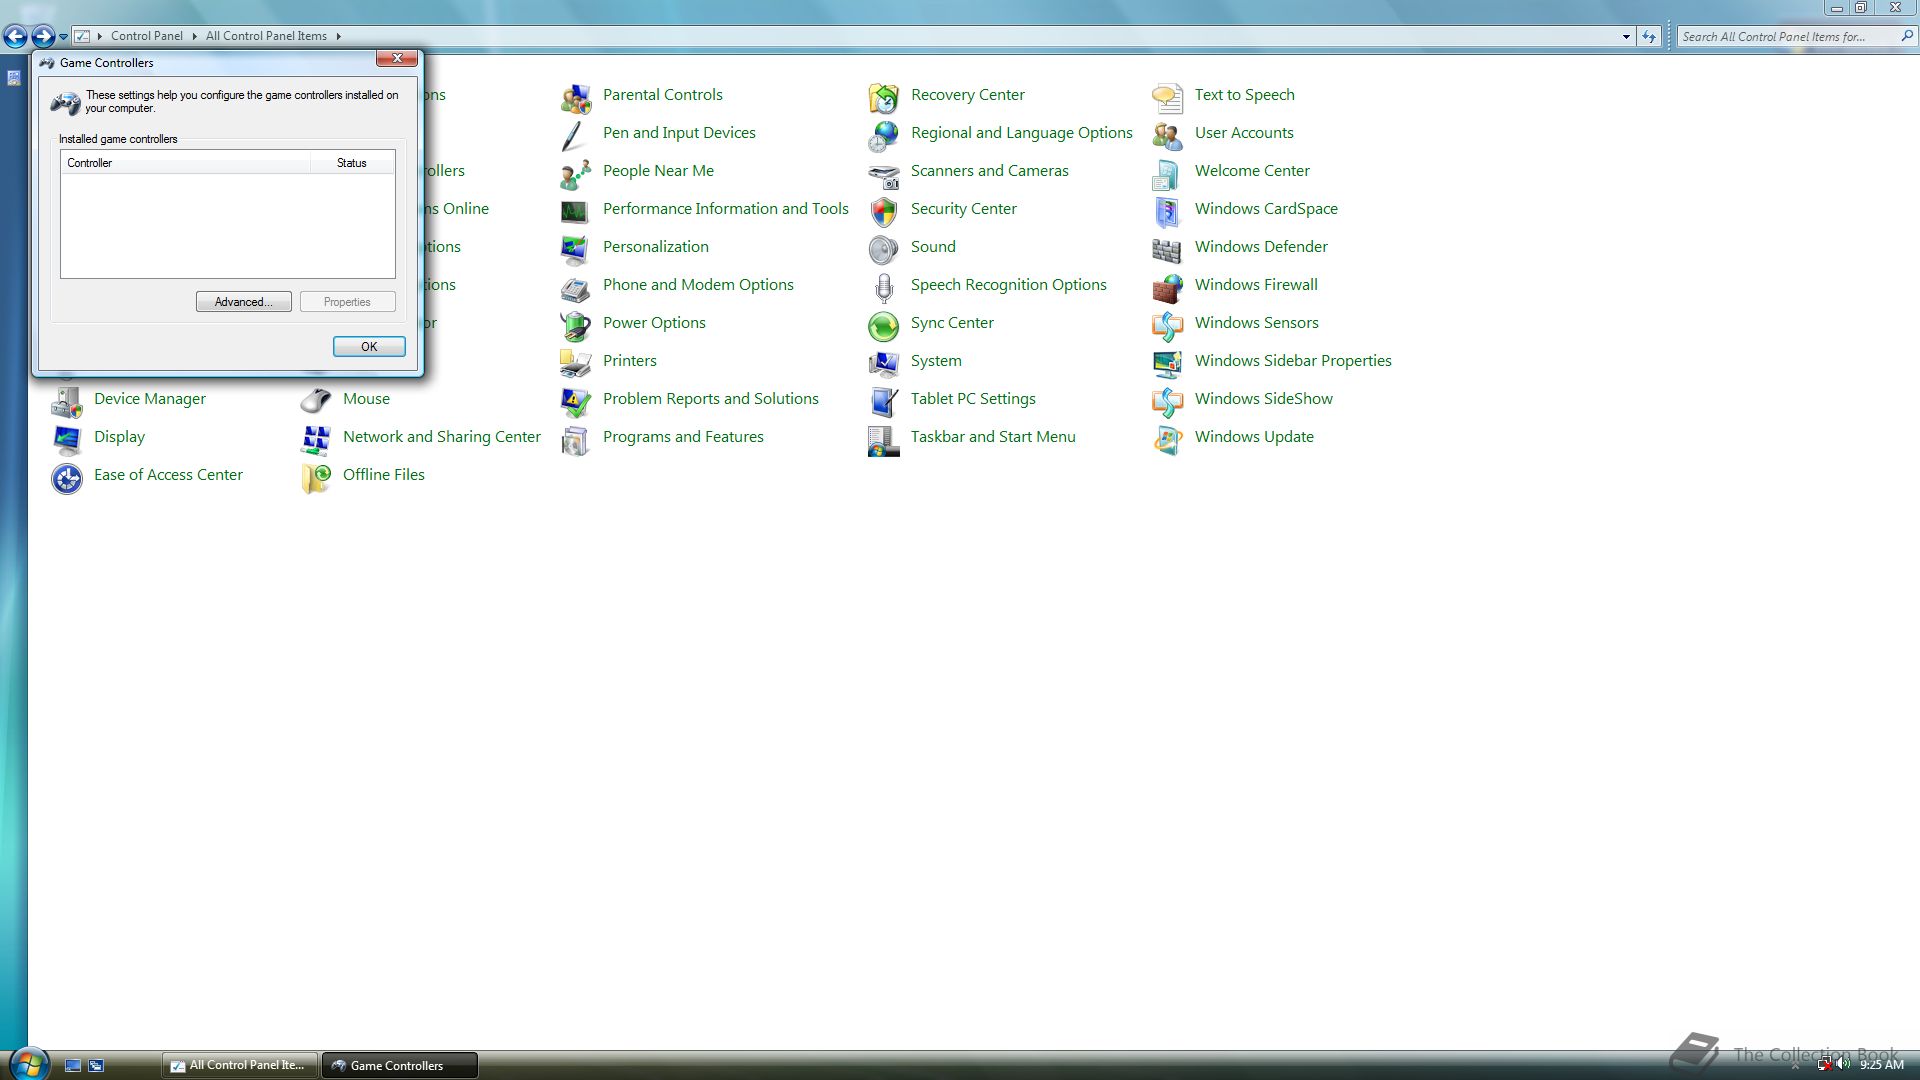
Task: Open the User Accounts icon
Action: click(x=1167, y=135)
